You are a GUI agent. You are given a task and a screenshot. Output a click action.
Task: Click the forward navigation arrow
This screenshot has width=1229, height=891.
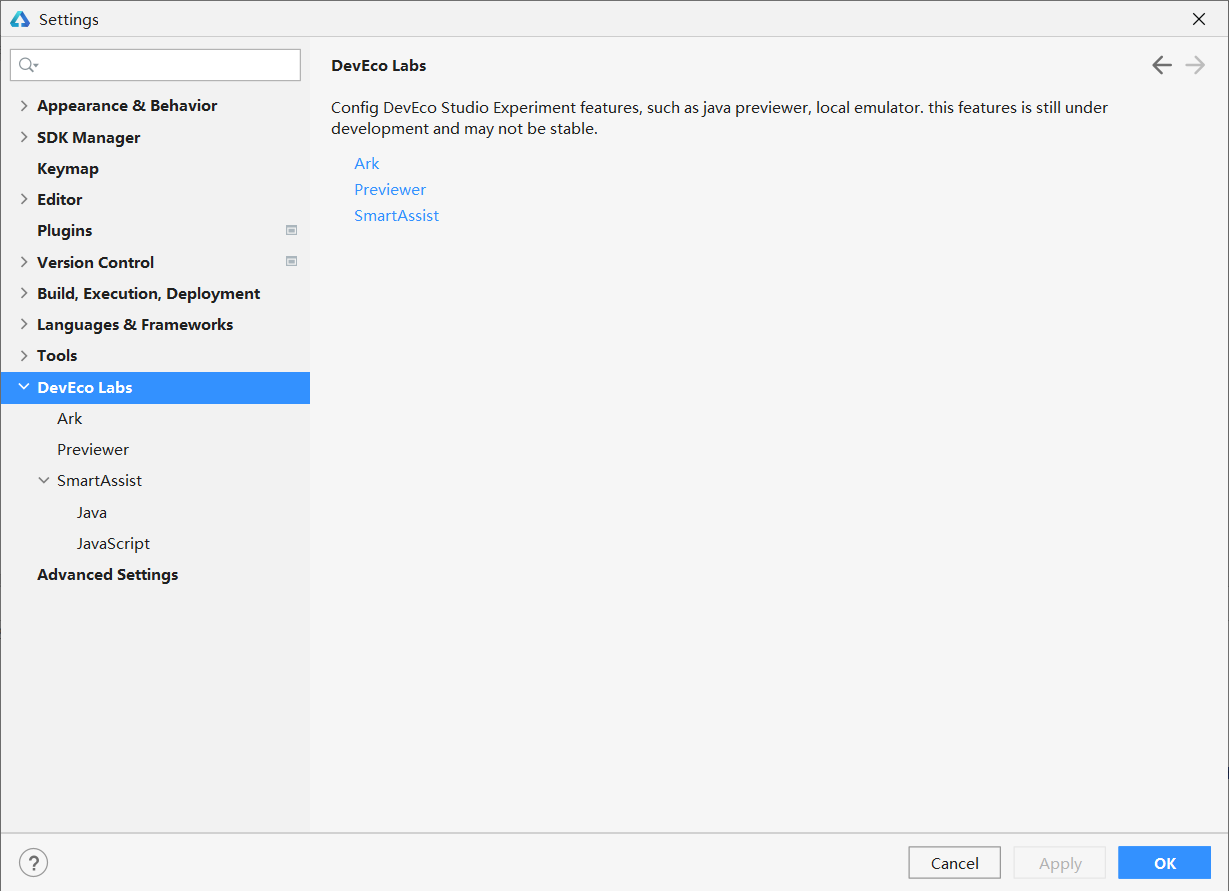pyautogui.click(x=1195, y=65)
